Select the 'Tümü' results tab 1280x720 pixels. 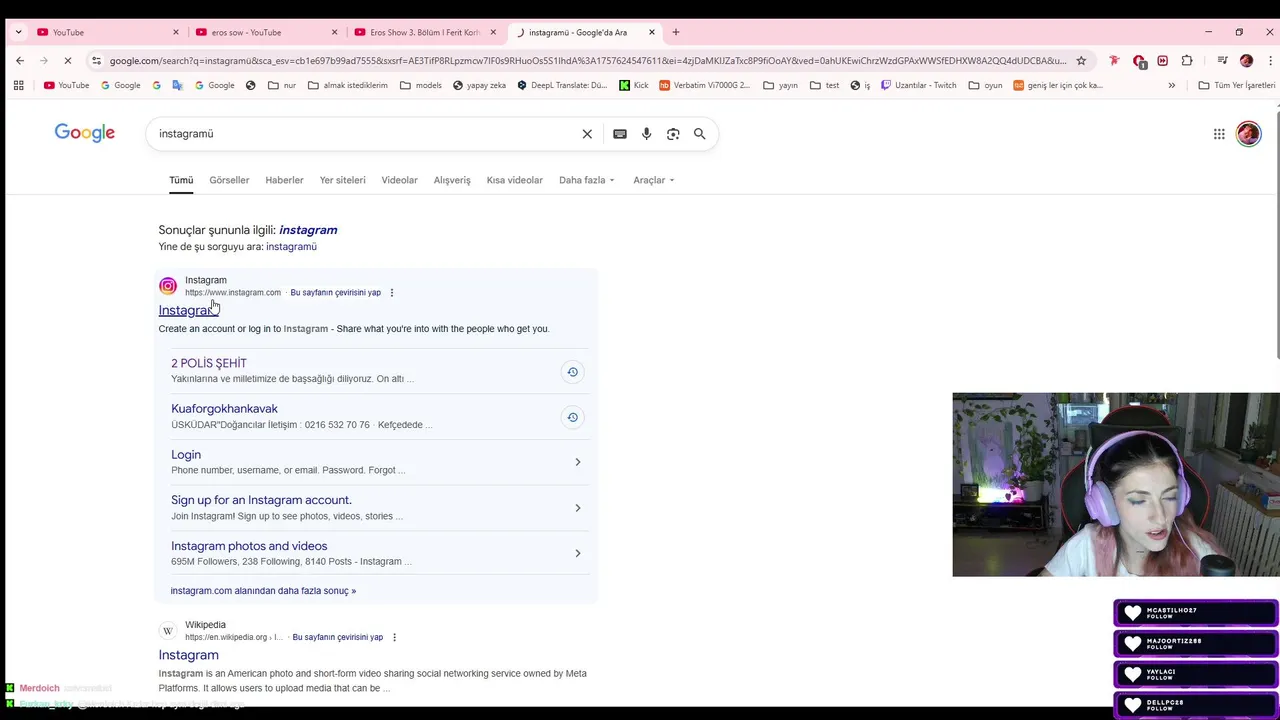coord(181,180)
